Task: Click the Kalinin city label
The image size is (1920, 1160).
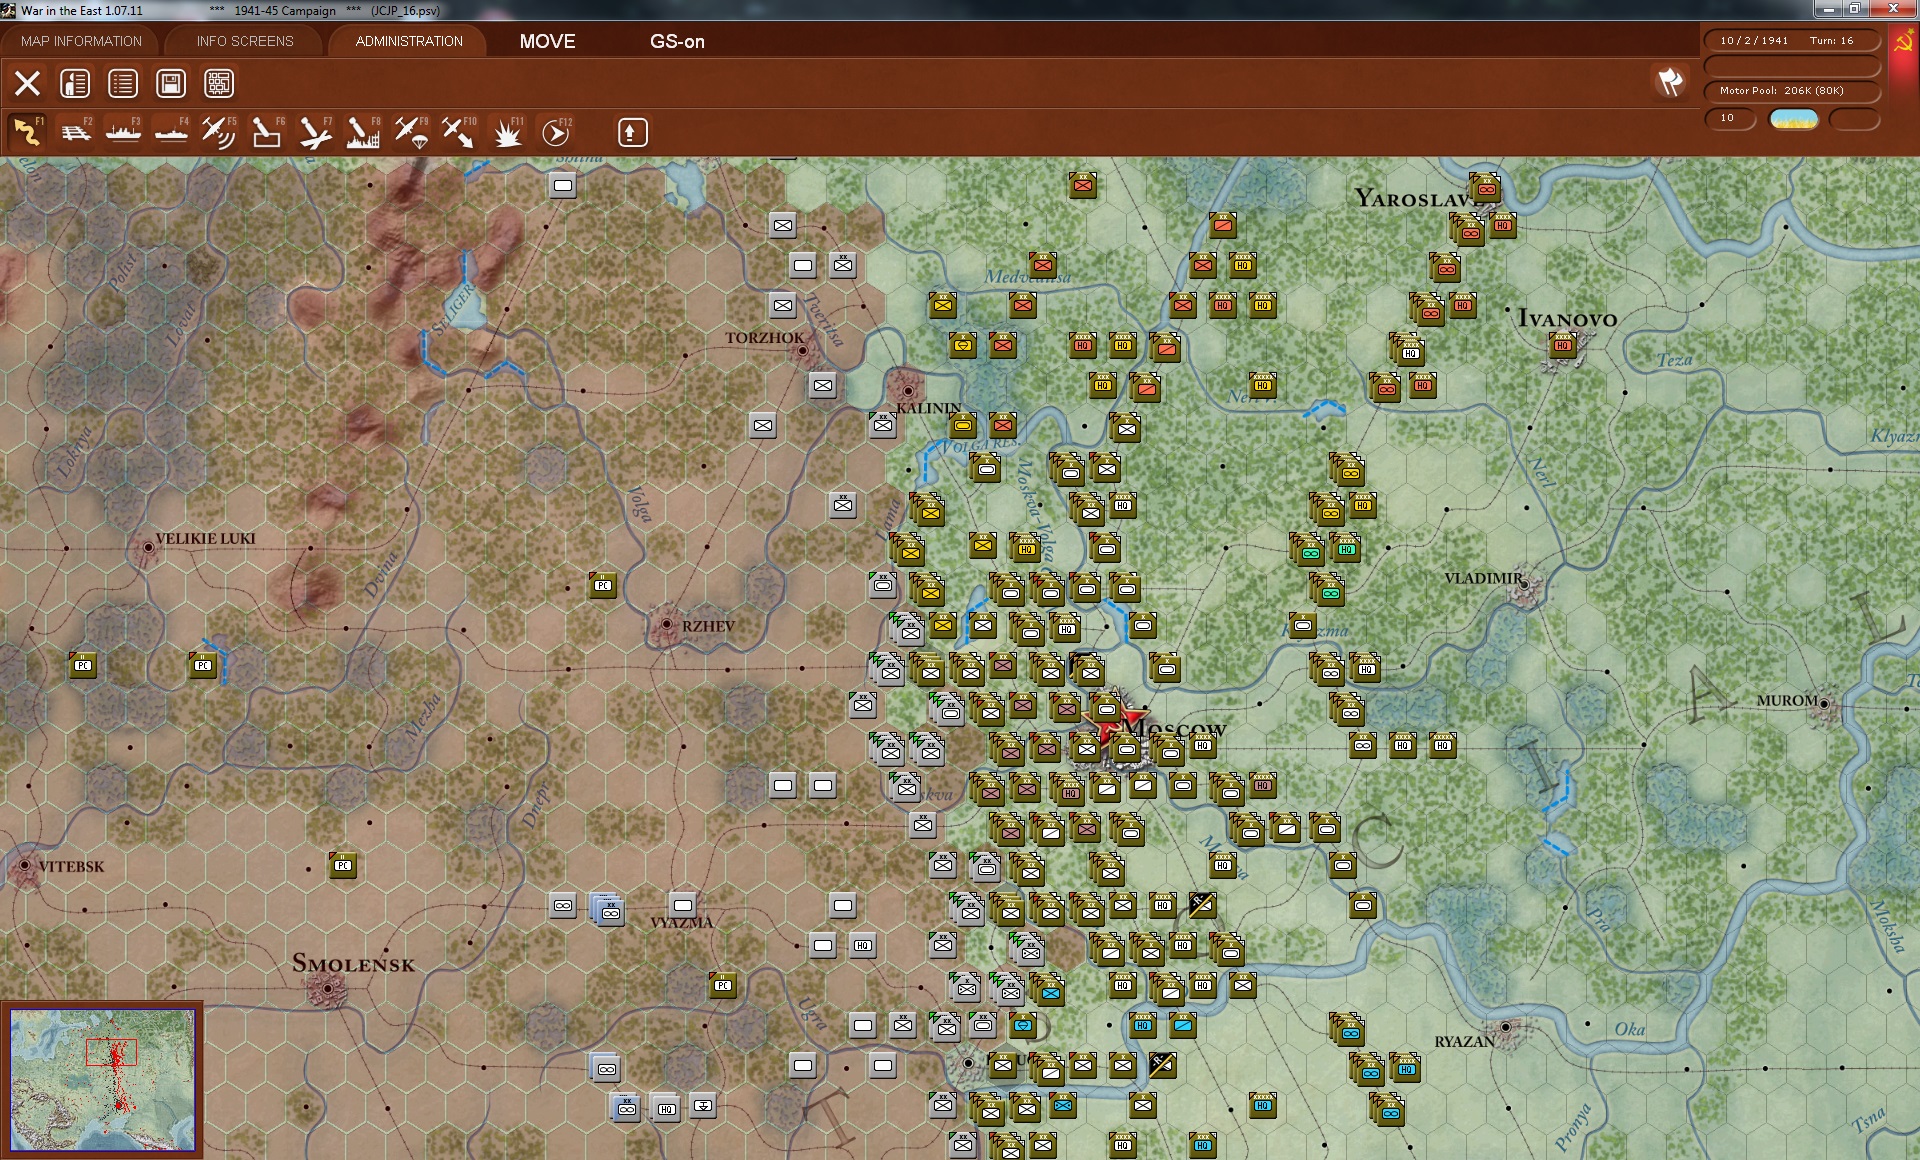Action: coord(929,408)
